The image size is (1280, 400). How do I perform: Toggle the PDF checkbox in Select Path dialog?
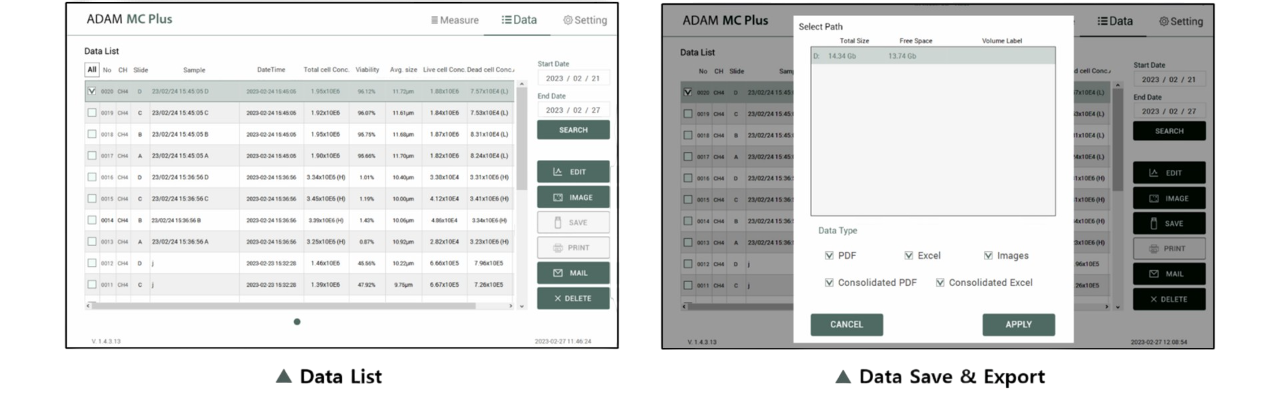829,256
